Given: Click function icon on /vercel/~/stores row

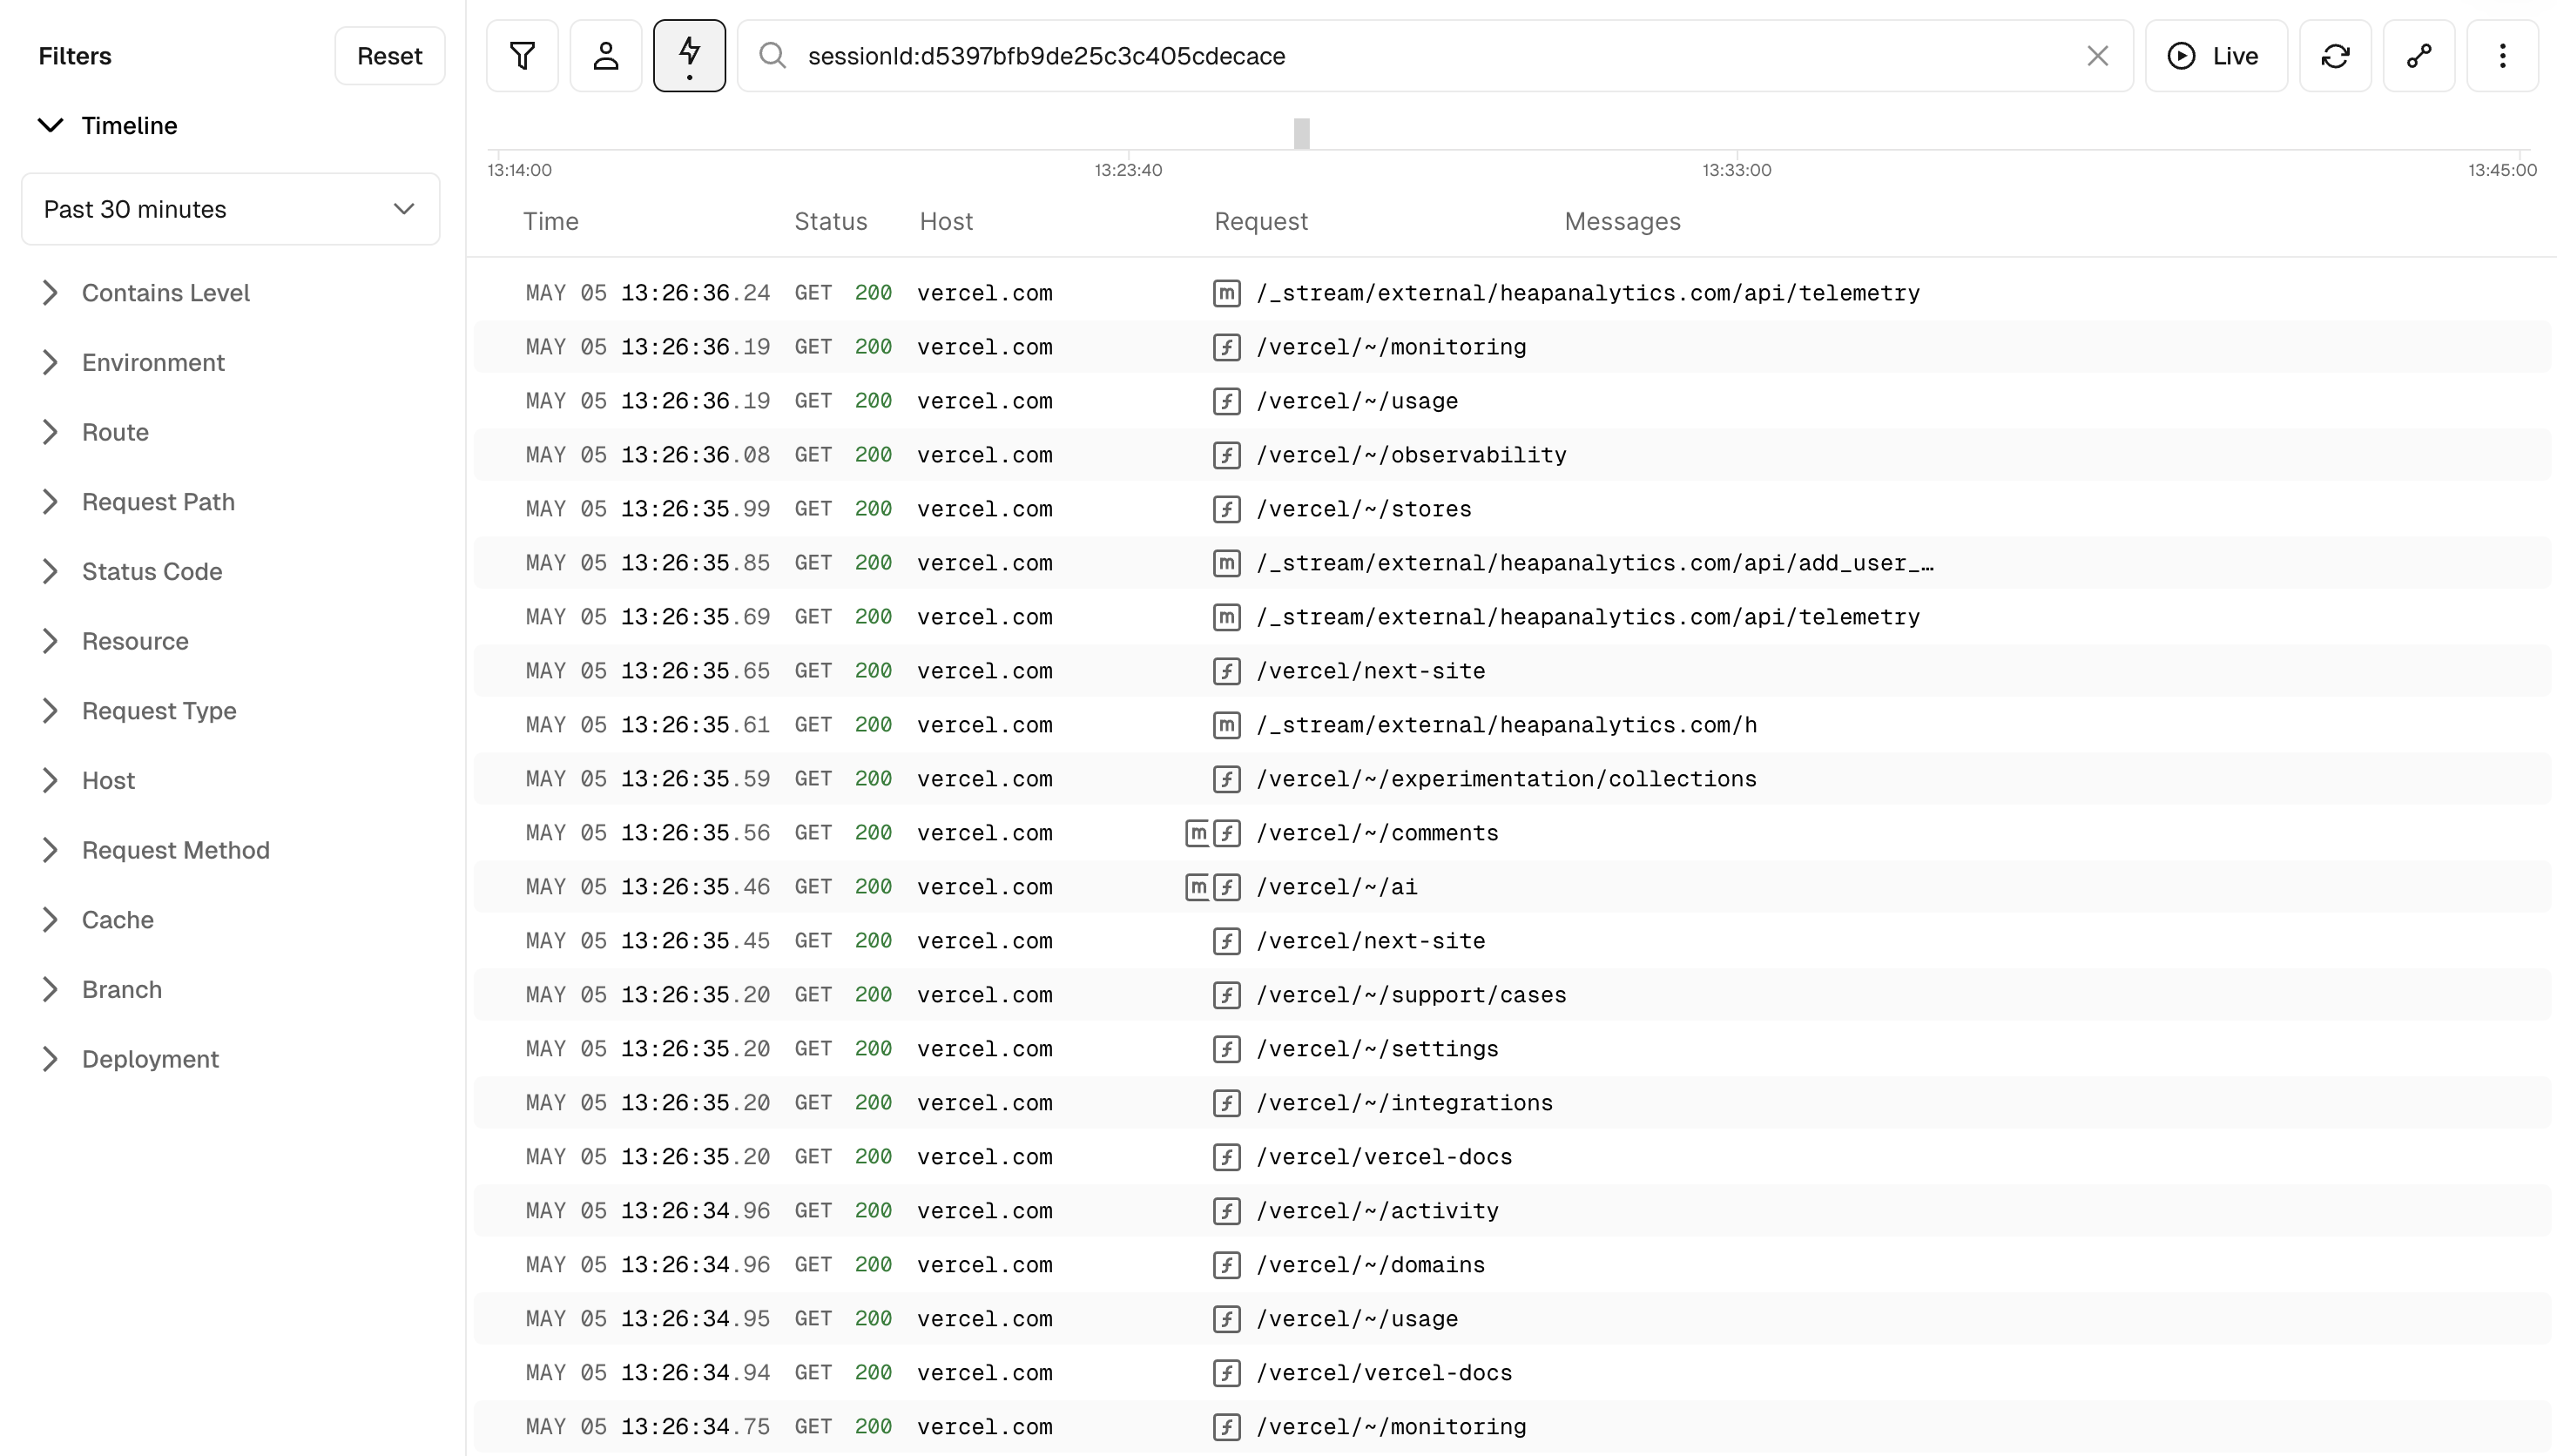Looking at the screenshot, I should [x=1226, y=509].
